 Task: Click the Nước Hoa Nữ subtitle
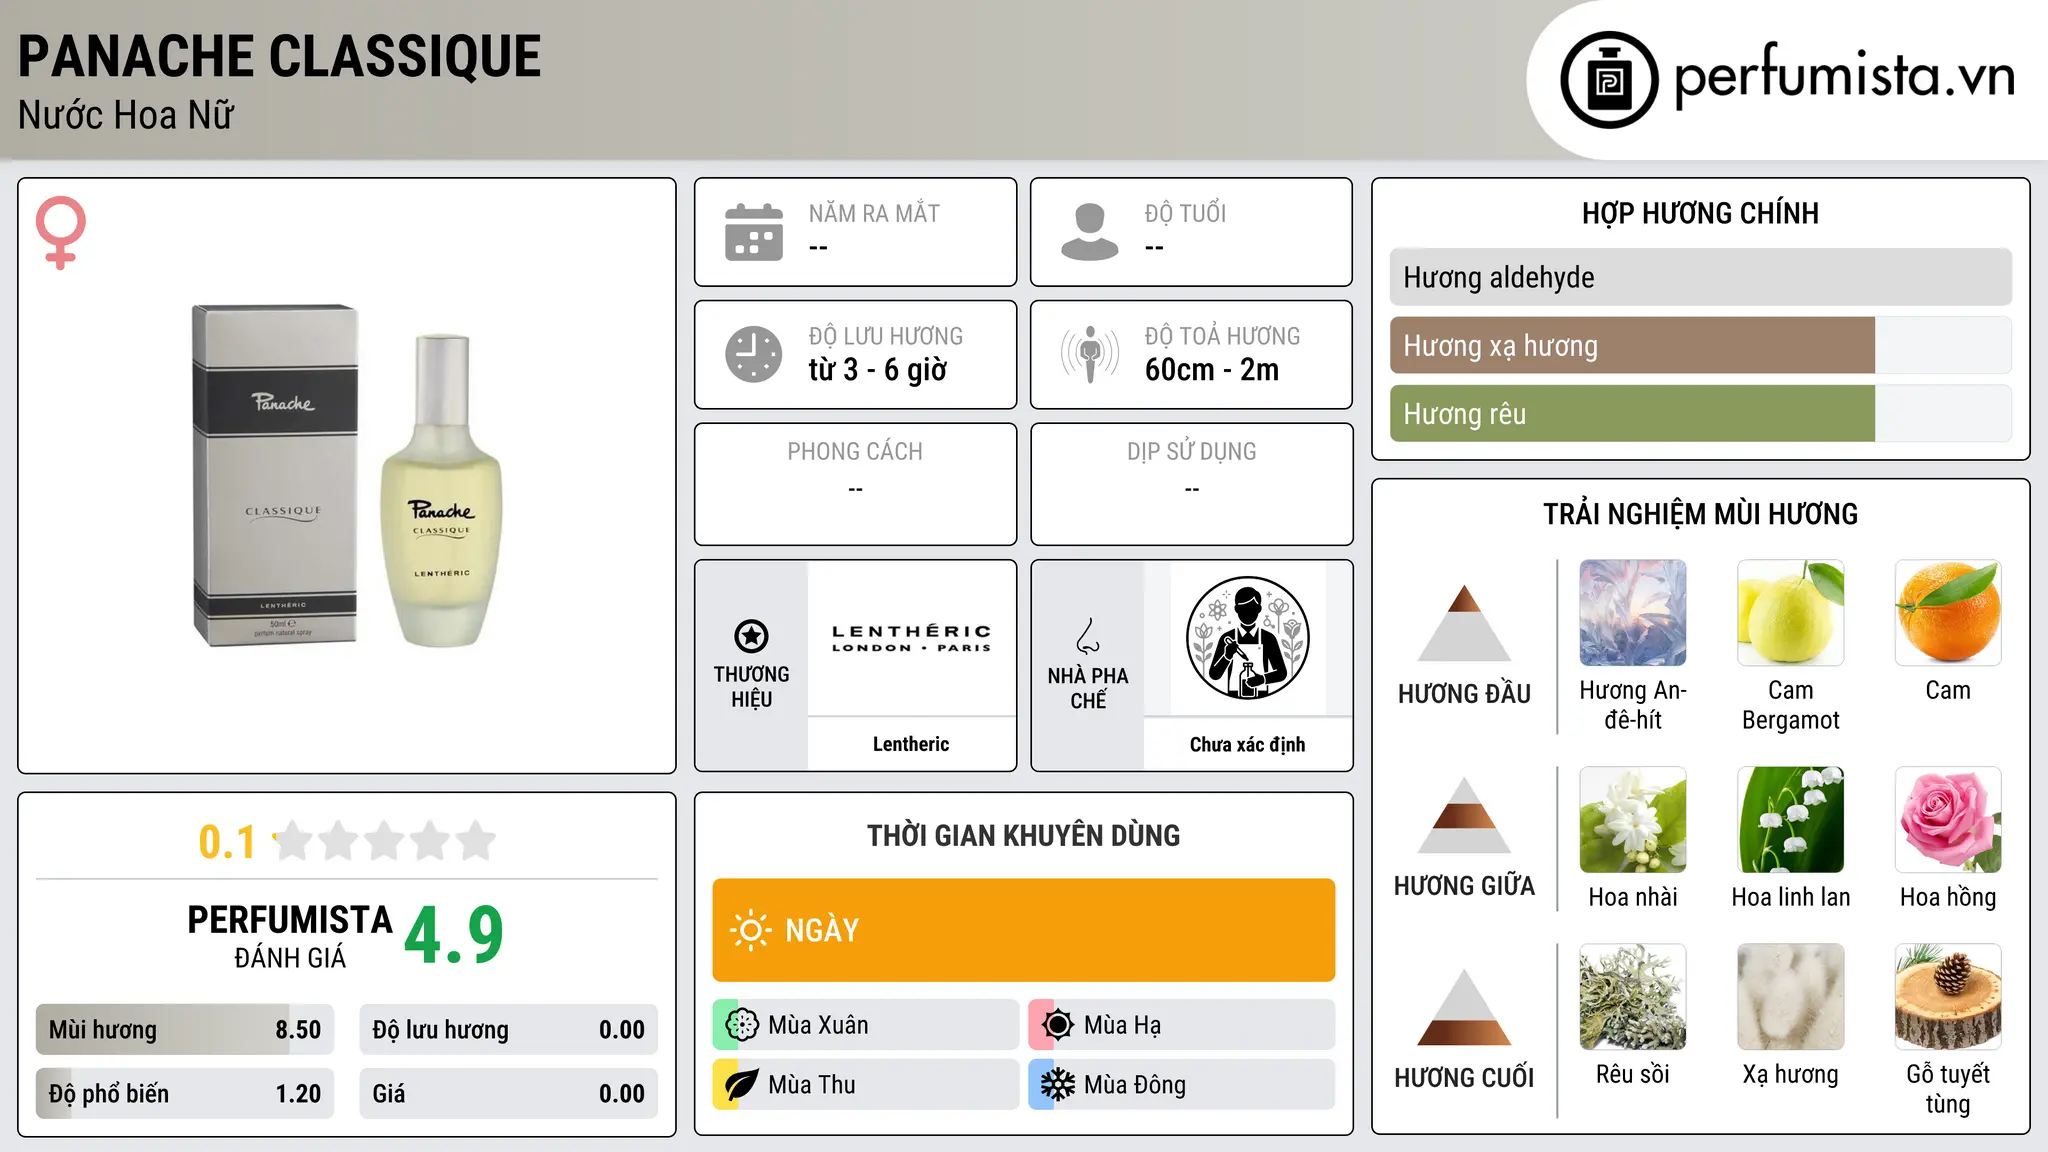coord(126,115)
